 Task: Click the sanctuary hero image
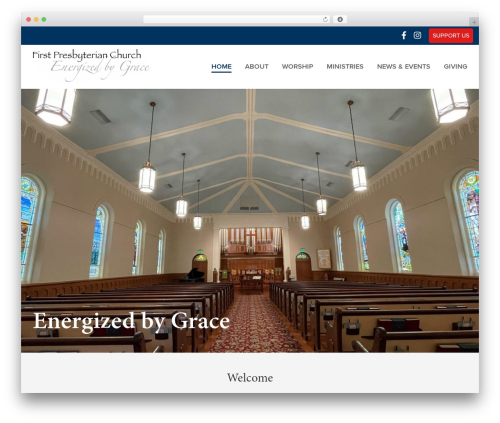pos(250,220)
